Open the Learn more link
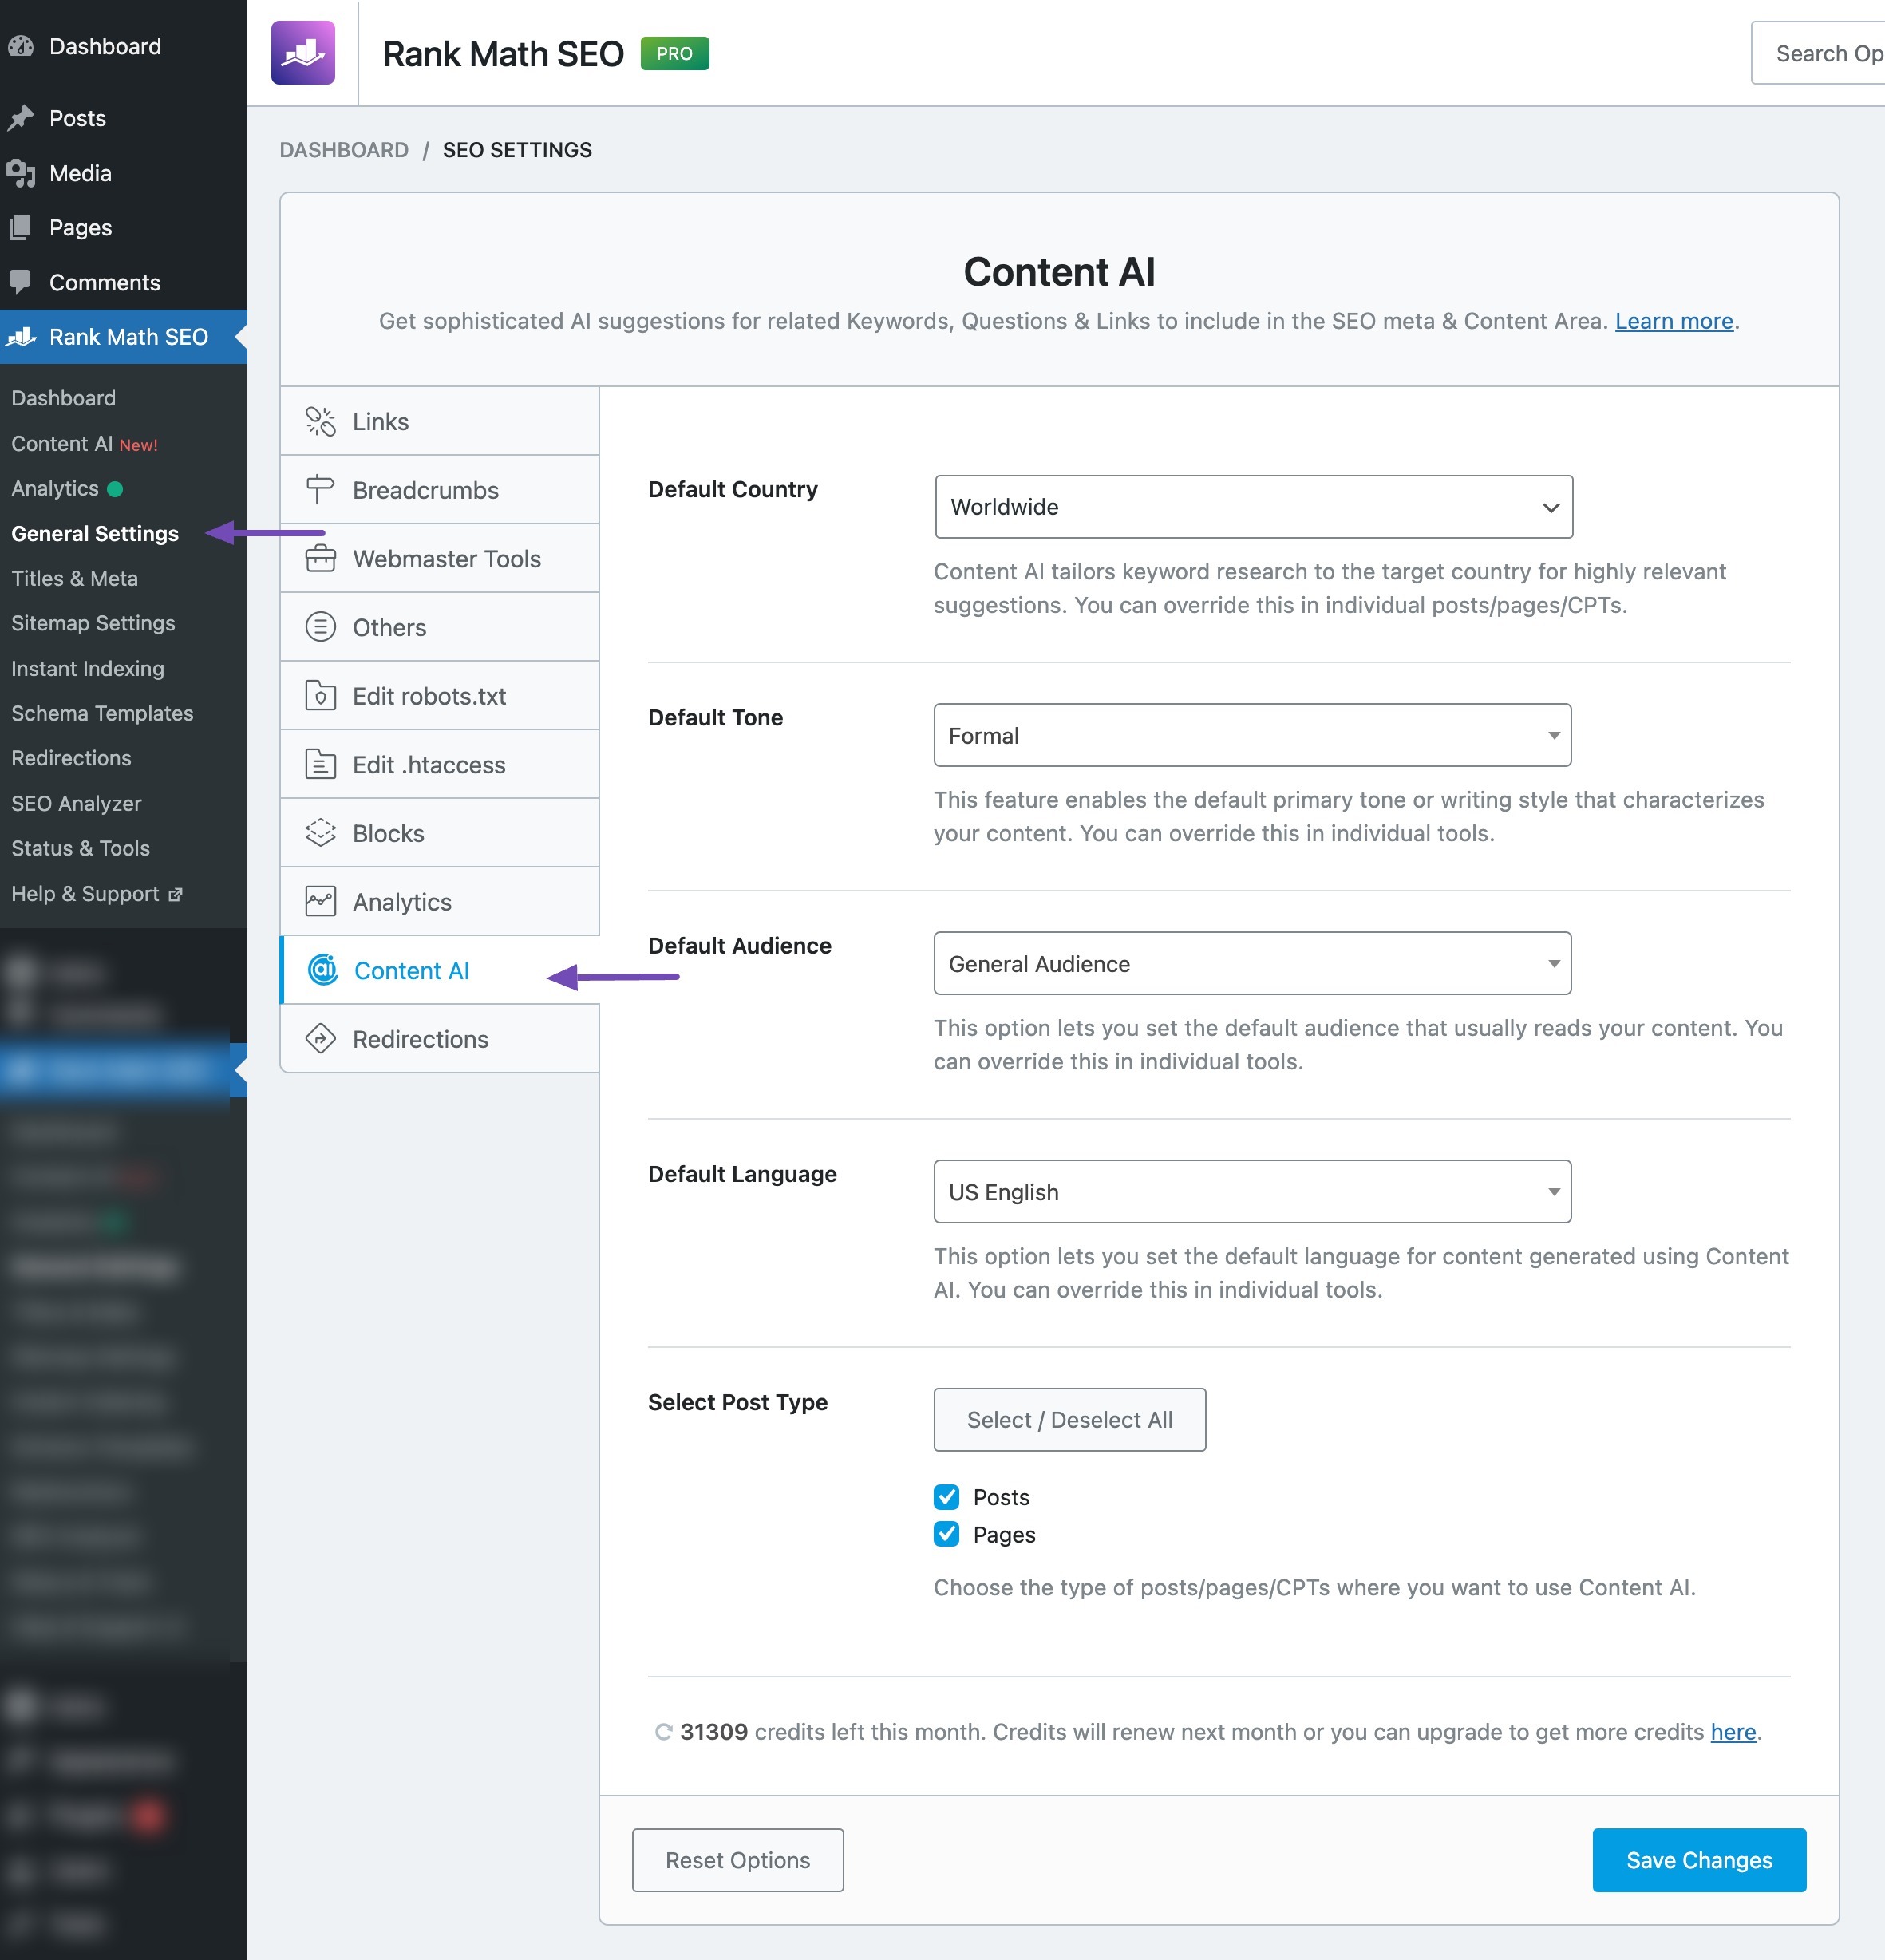The width and height of the screenshot is (1885, 1960). click(x=1673, y=321)
